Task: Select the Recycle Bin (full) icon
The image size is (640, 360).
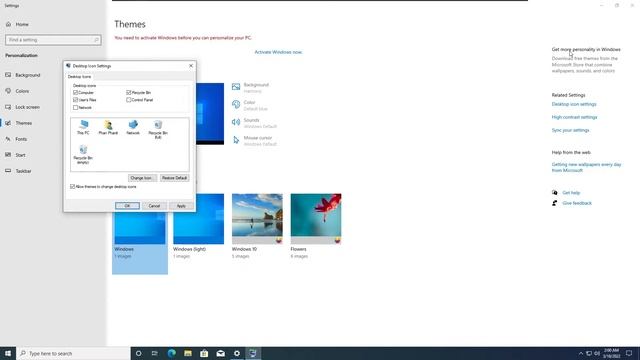Action: pyautogui.click(x=158, y=129)
